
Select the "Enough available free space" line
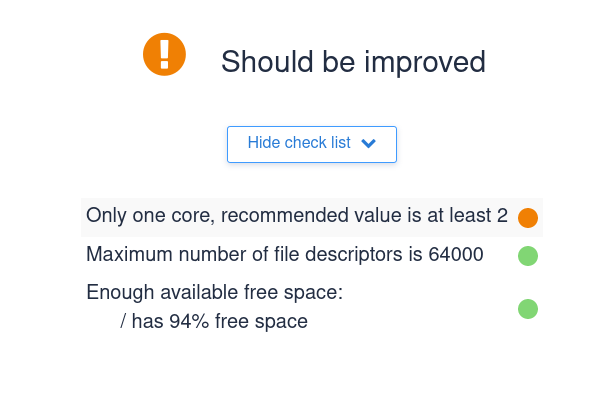(x=215, y=292)
